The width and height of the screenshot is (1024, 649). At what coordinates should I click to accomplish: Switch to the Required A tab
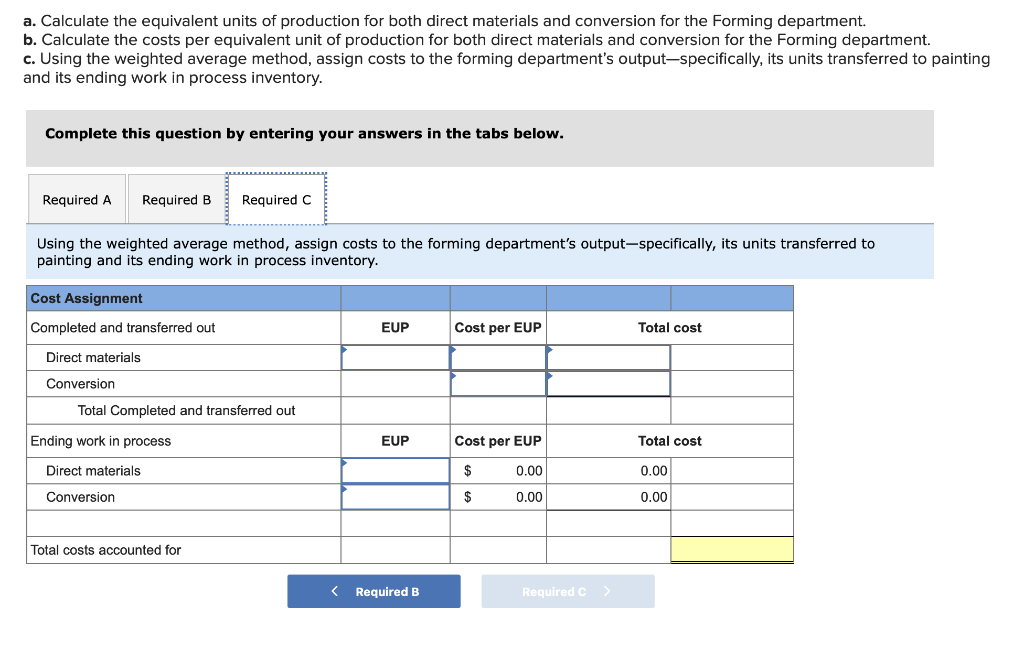tap(76, 198)
